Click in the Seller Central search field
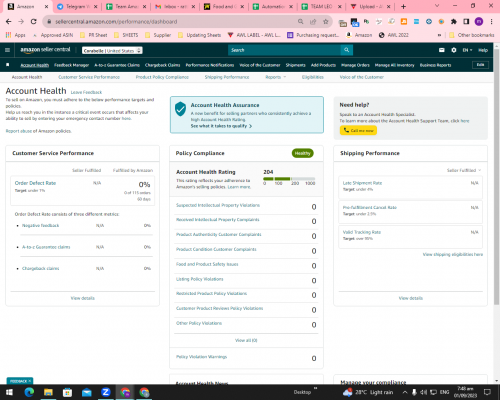500x400 pixels. tap(284, 50)
